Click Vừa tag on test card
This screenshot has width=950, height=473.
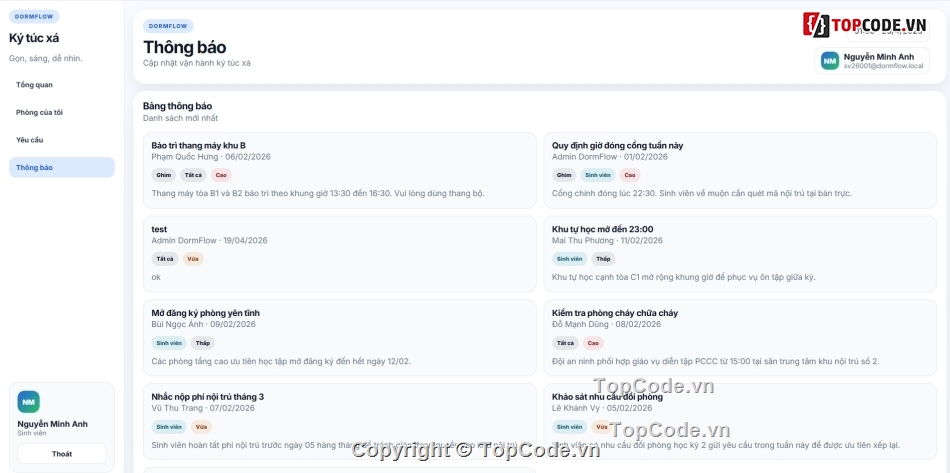pos(193,259)
